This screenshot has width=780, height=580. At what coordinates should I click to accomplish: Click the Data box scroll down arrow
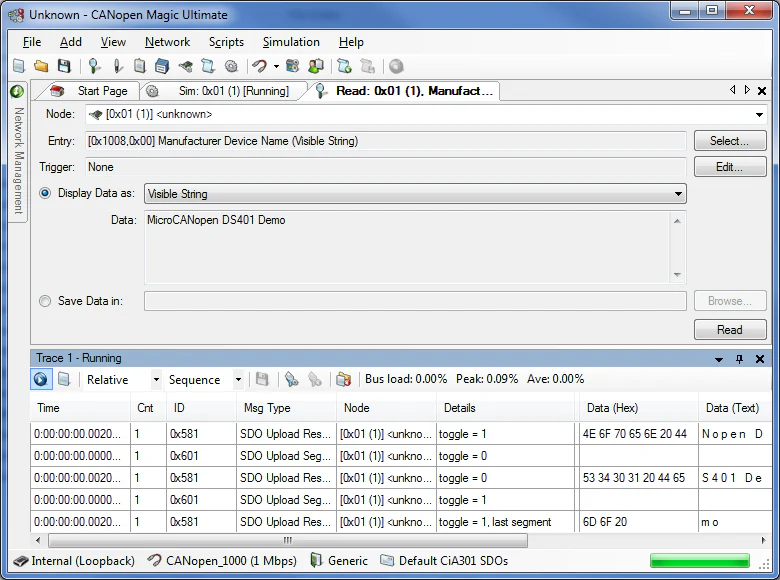(x=677, y=275)
